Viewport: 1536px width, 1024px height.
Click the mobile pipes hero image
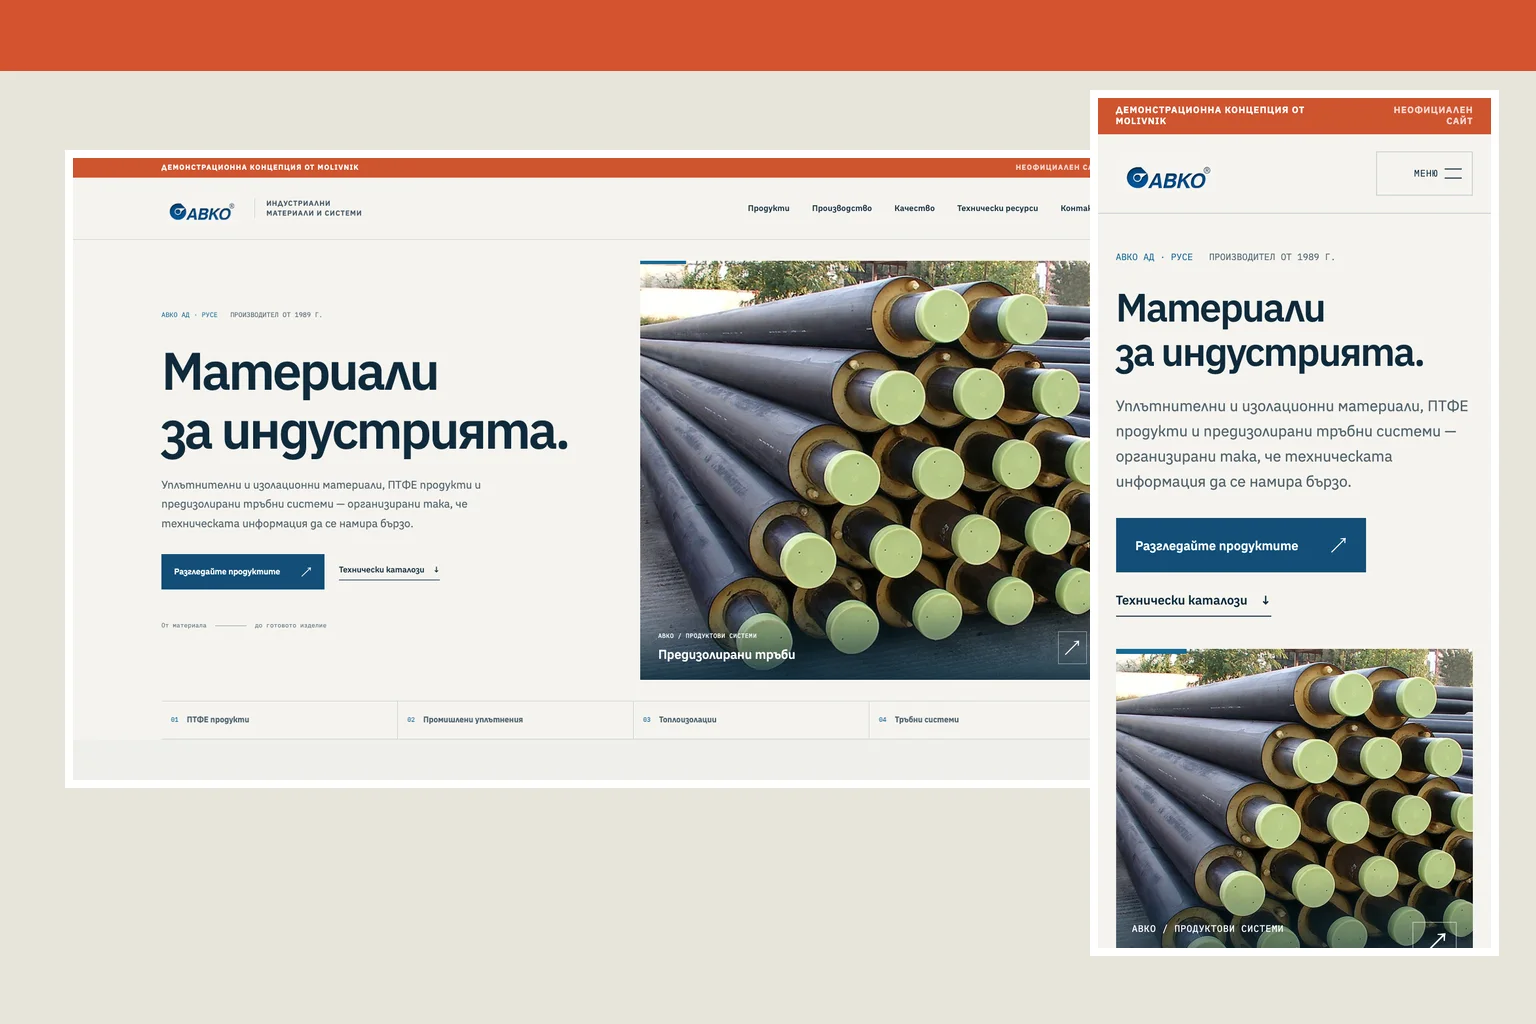pos(1294,798)
